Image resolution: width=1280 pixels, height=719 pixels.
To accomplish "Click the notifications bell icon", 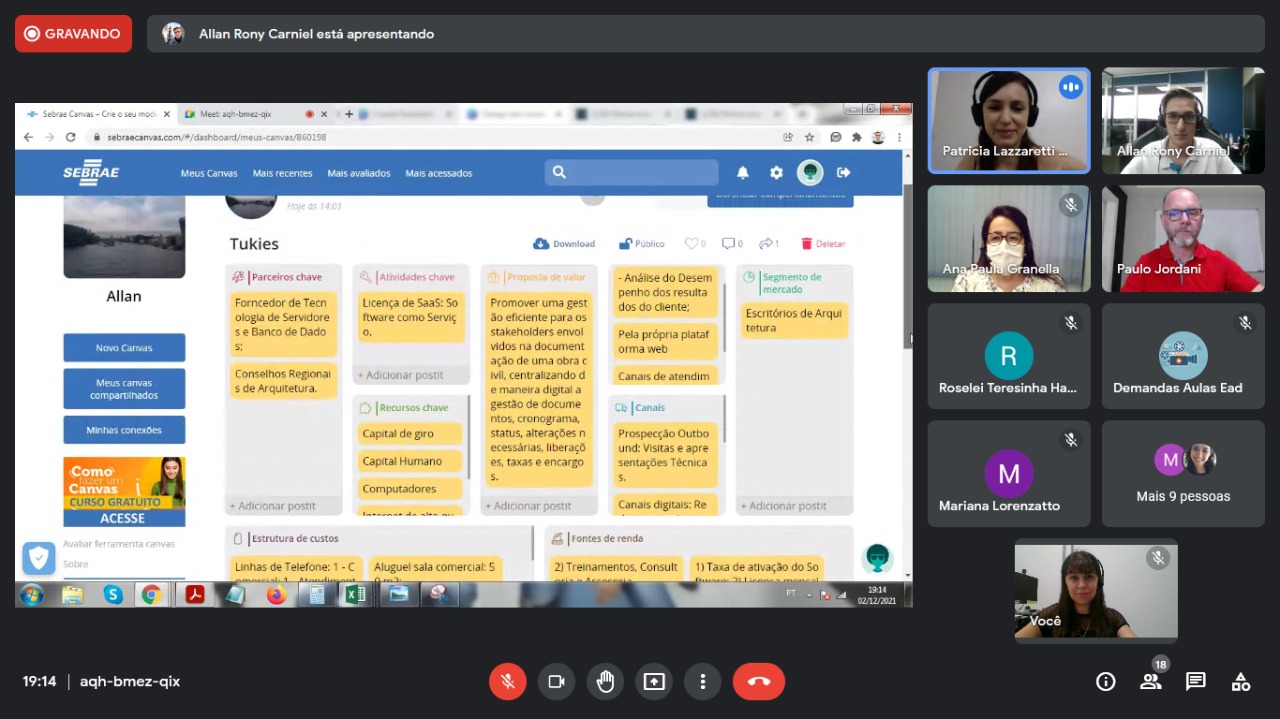I will point(743,173).
